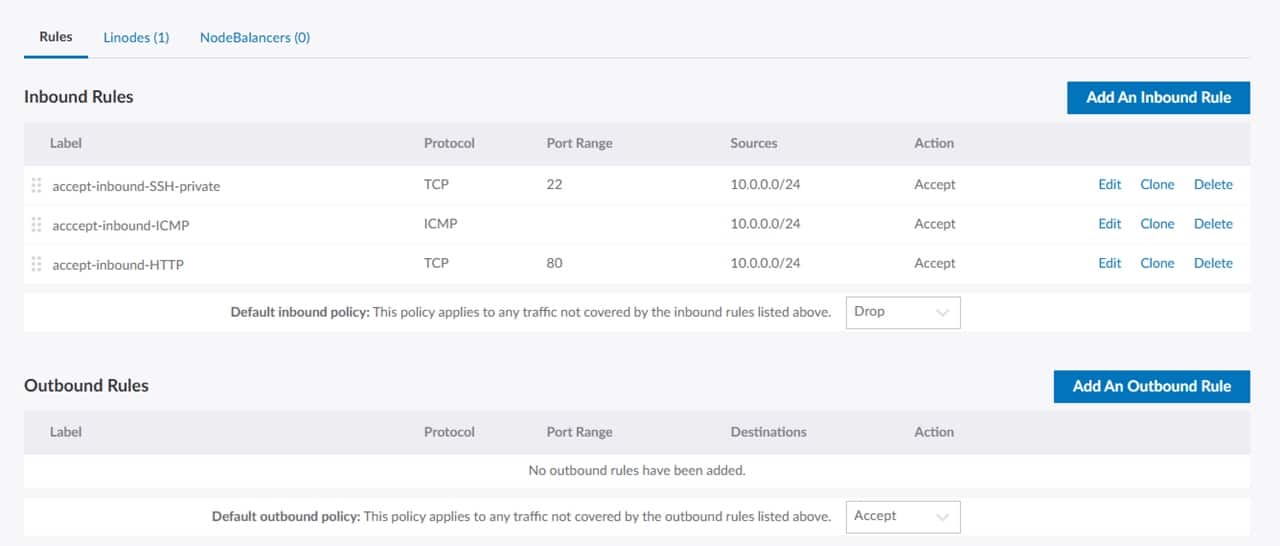Edit the acccept-inbound-ICMP rule
The image size is (1280, 546).
click(1109, 224)
